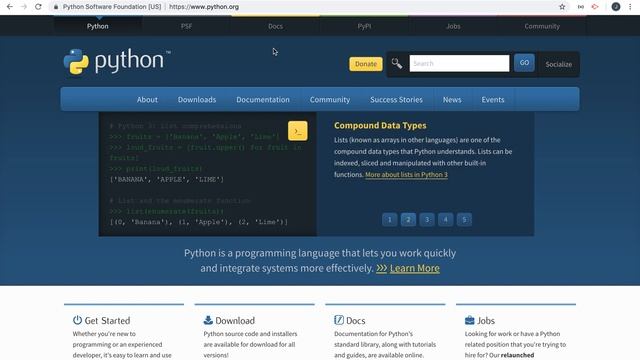640x360 pixels.
Task: Click the Get Started heading
Action: (107, 321)
